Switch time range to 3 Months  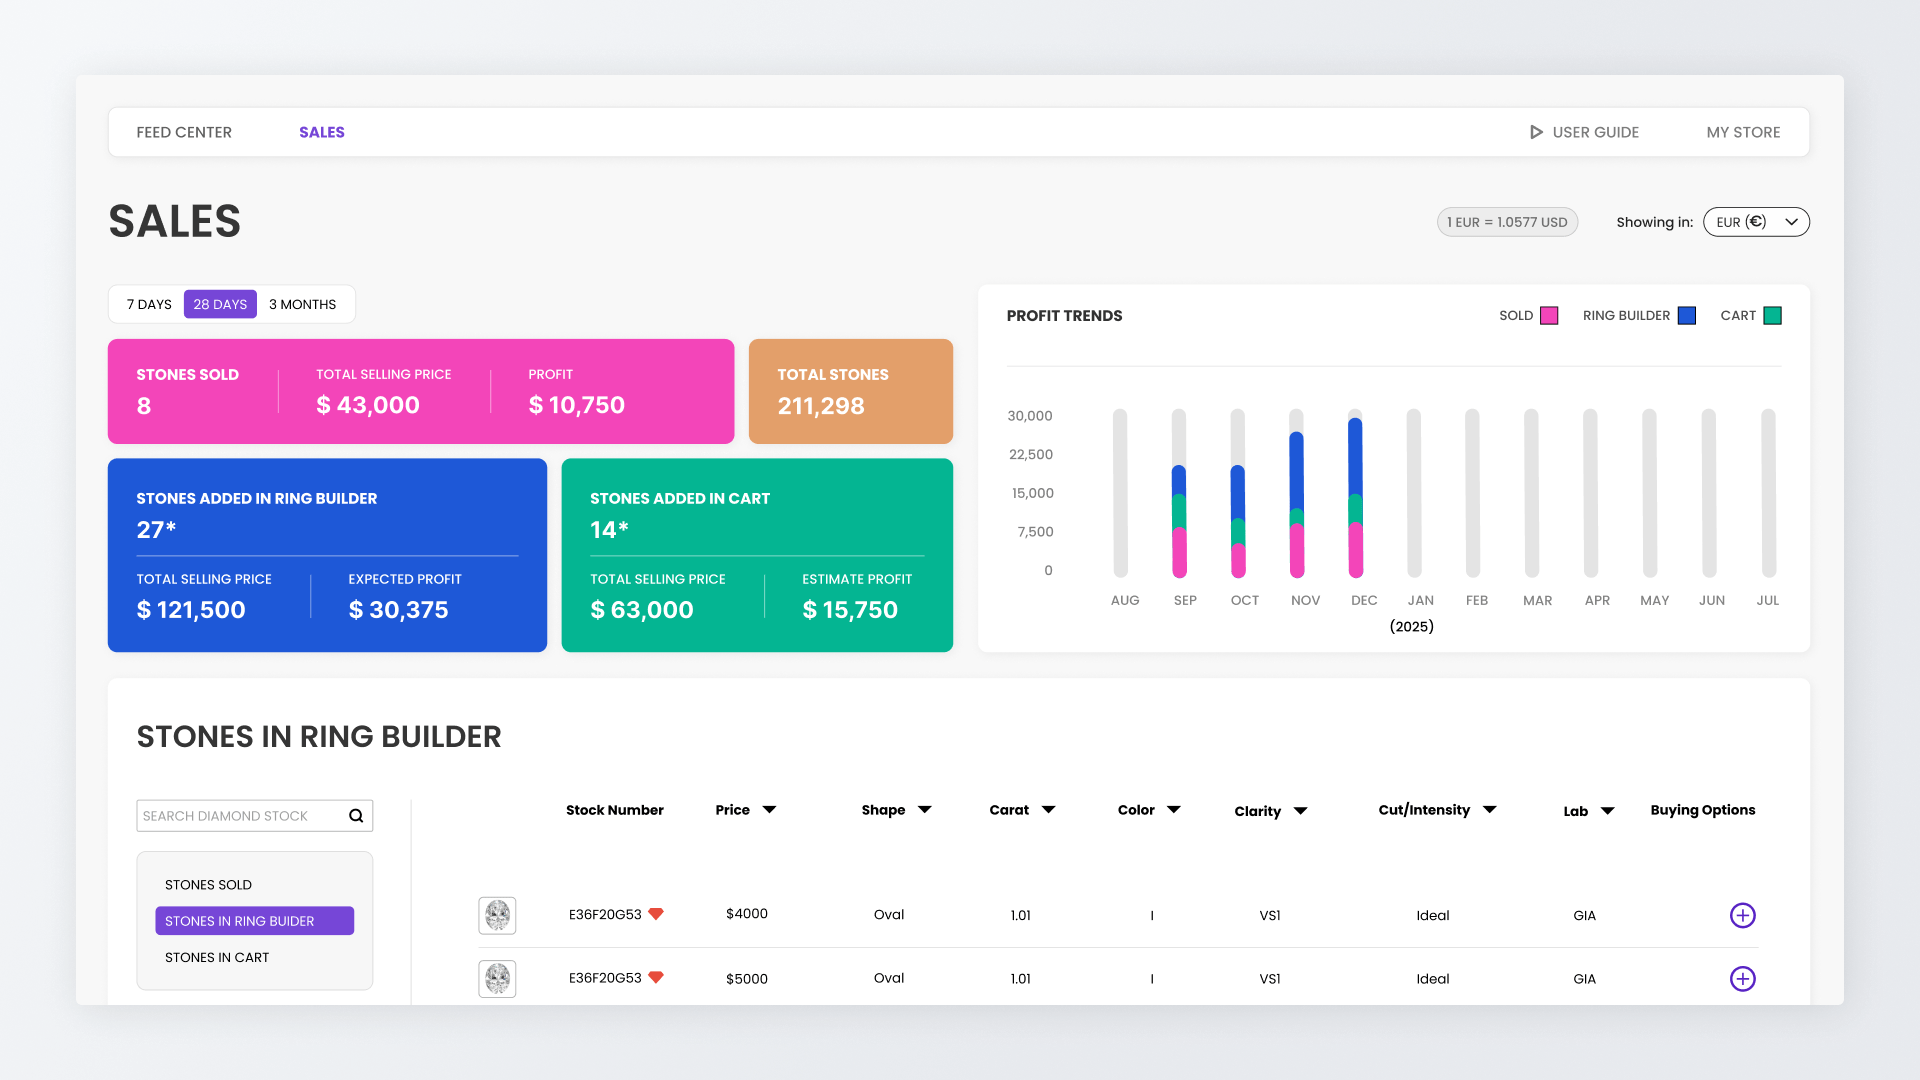coord(302,304)
